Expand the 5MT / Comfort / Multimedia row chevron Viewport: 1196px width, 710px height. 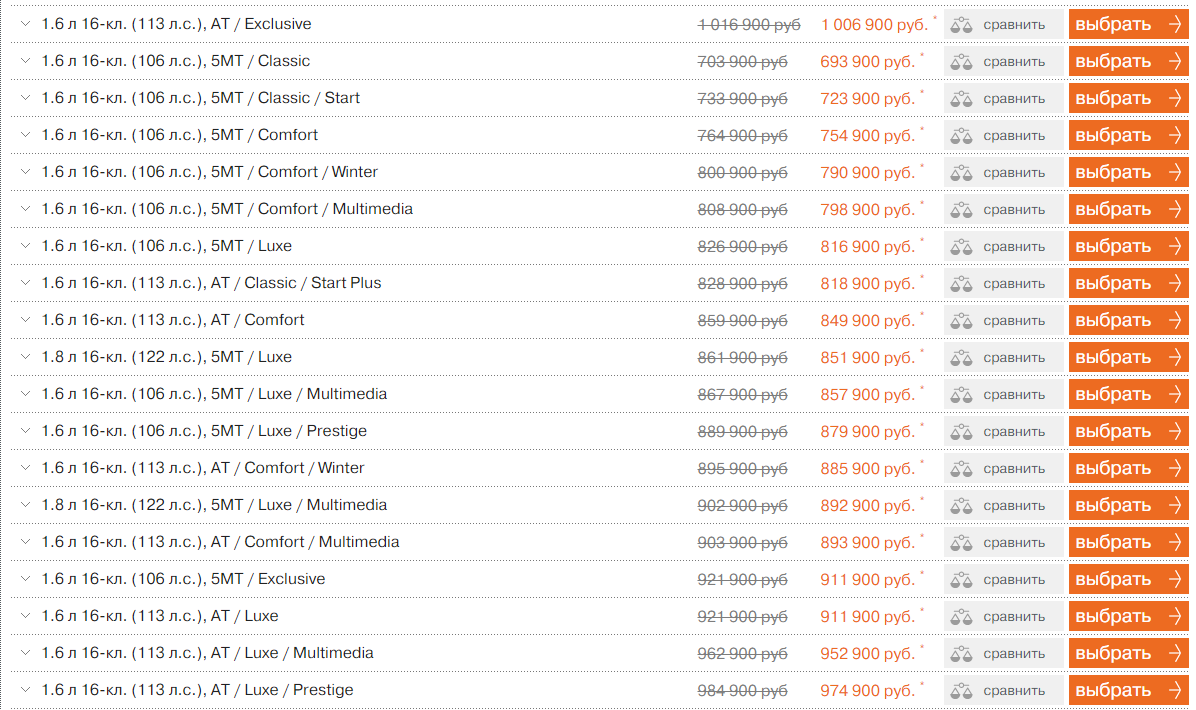tap(25, 209)
